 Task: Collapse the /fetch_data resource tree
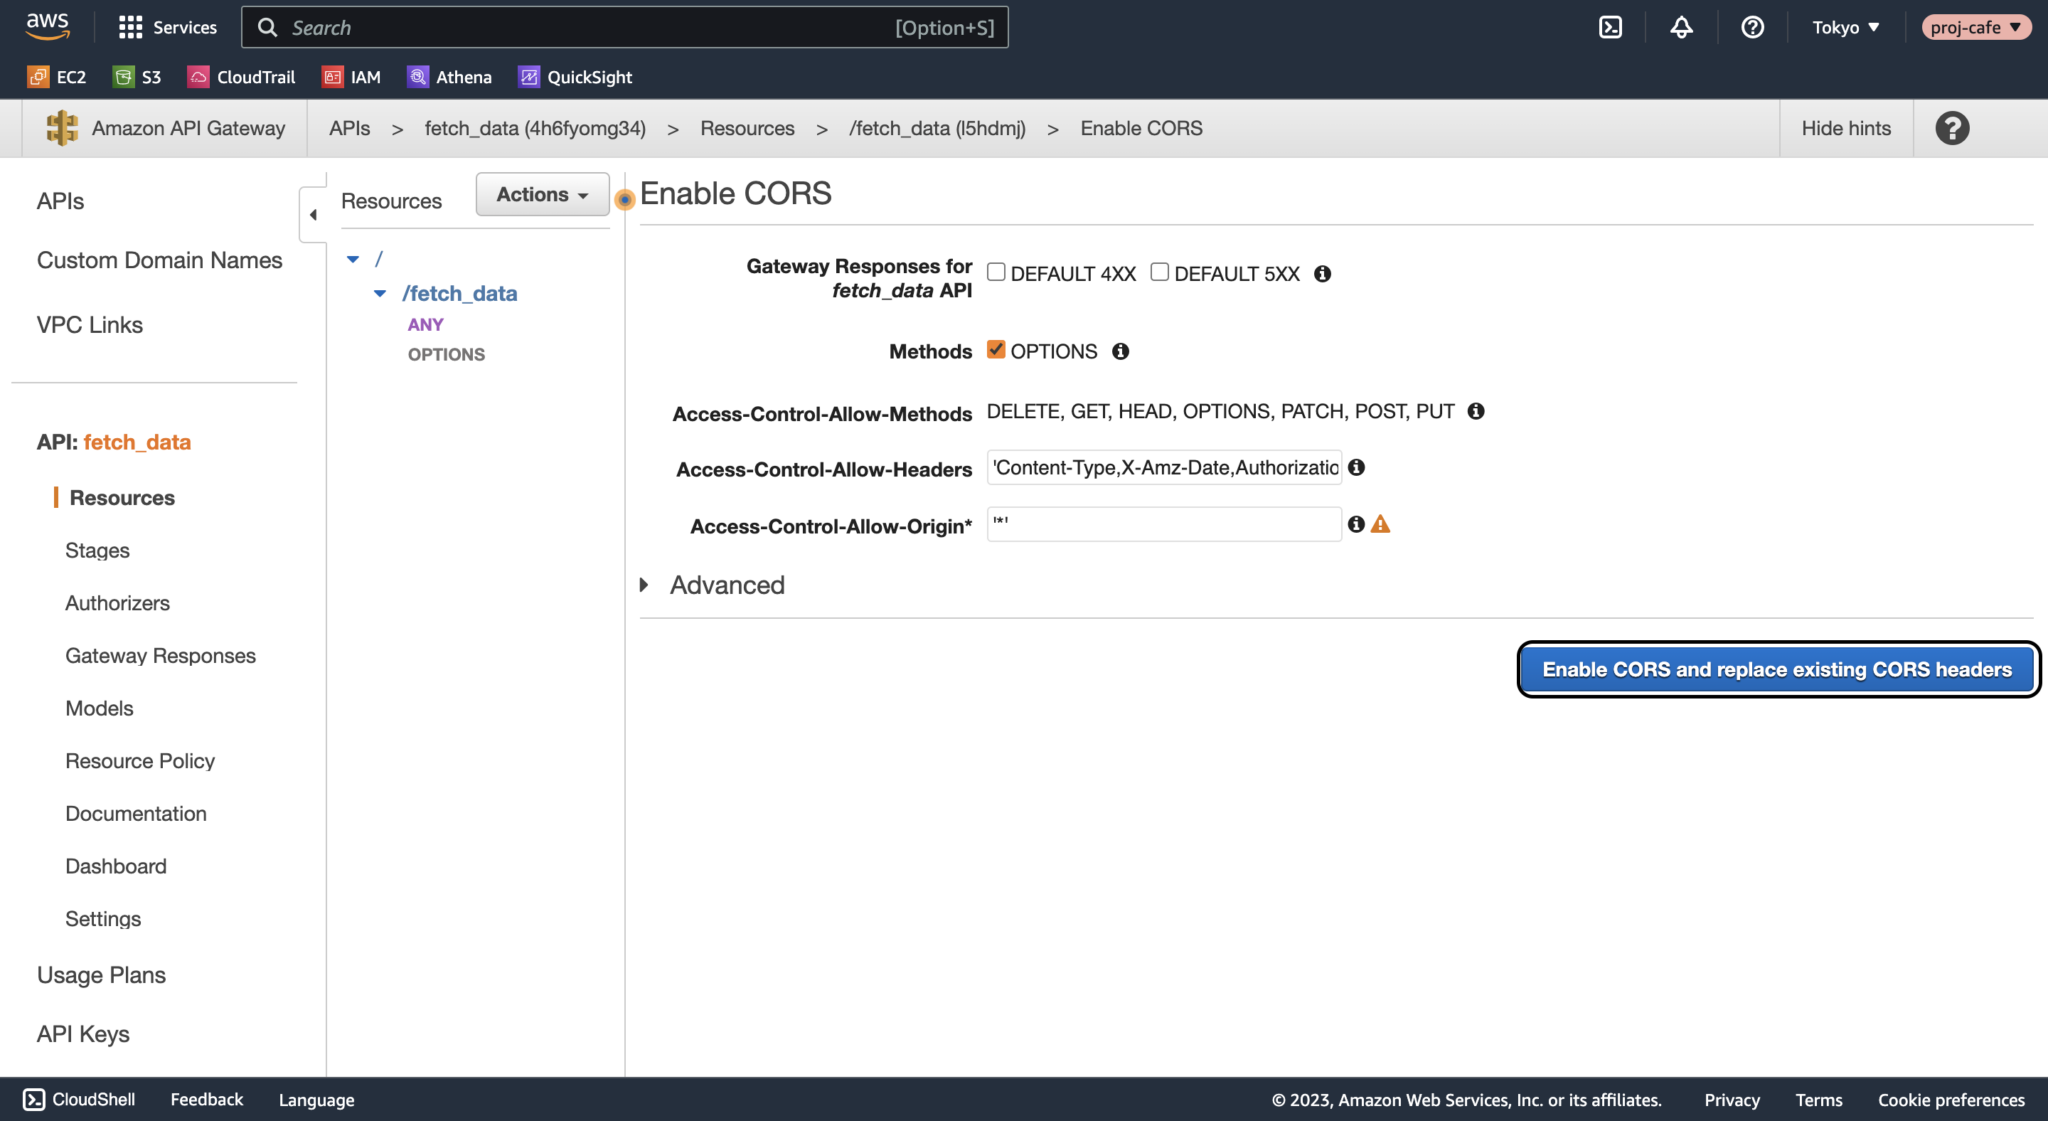380,293
